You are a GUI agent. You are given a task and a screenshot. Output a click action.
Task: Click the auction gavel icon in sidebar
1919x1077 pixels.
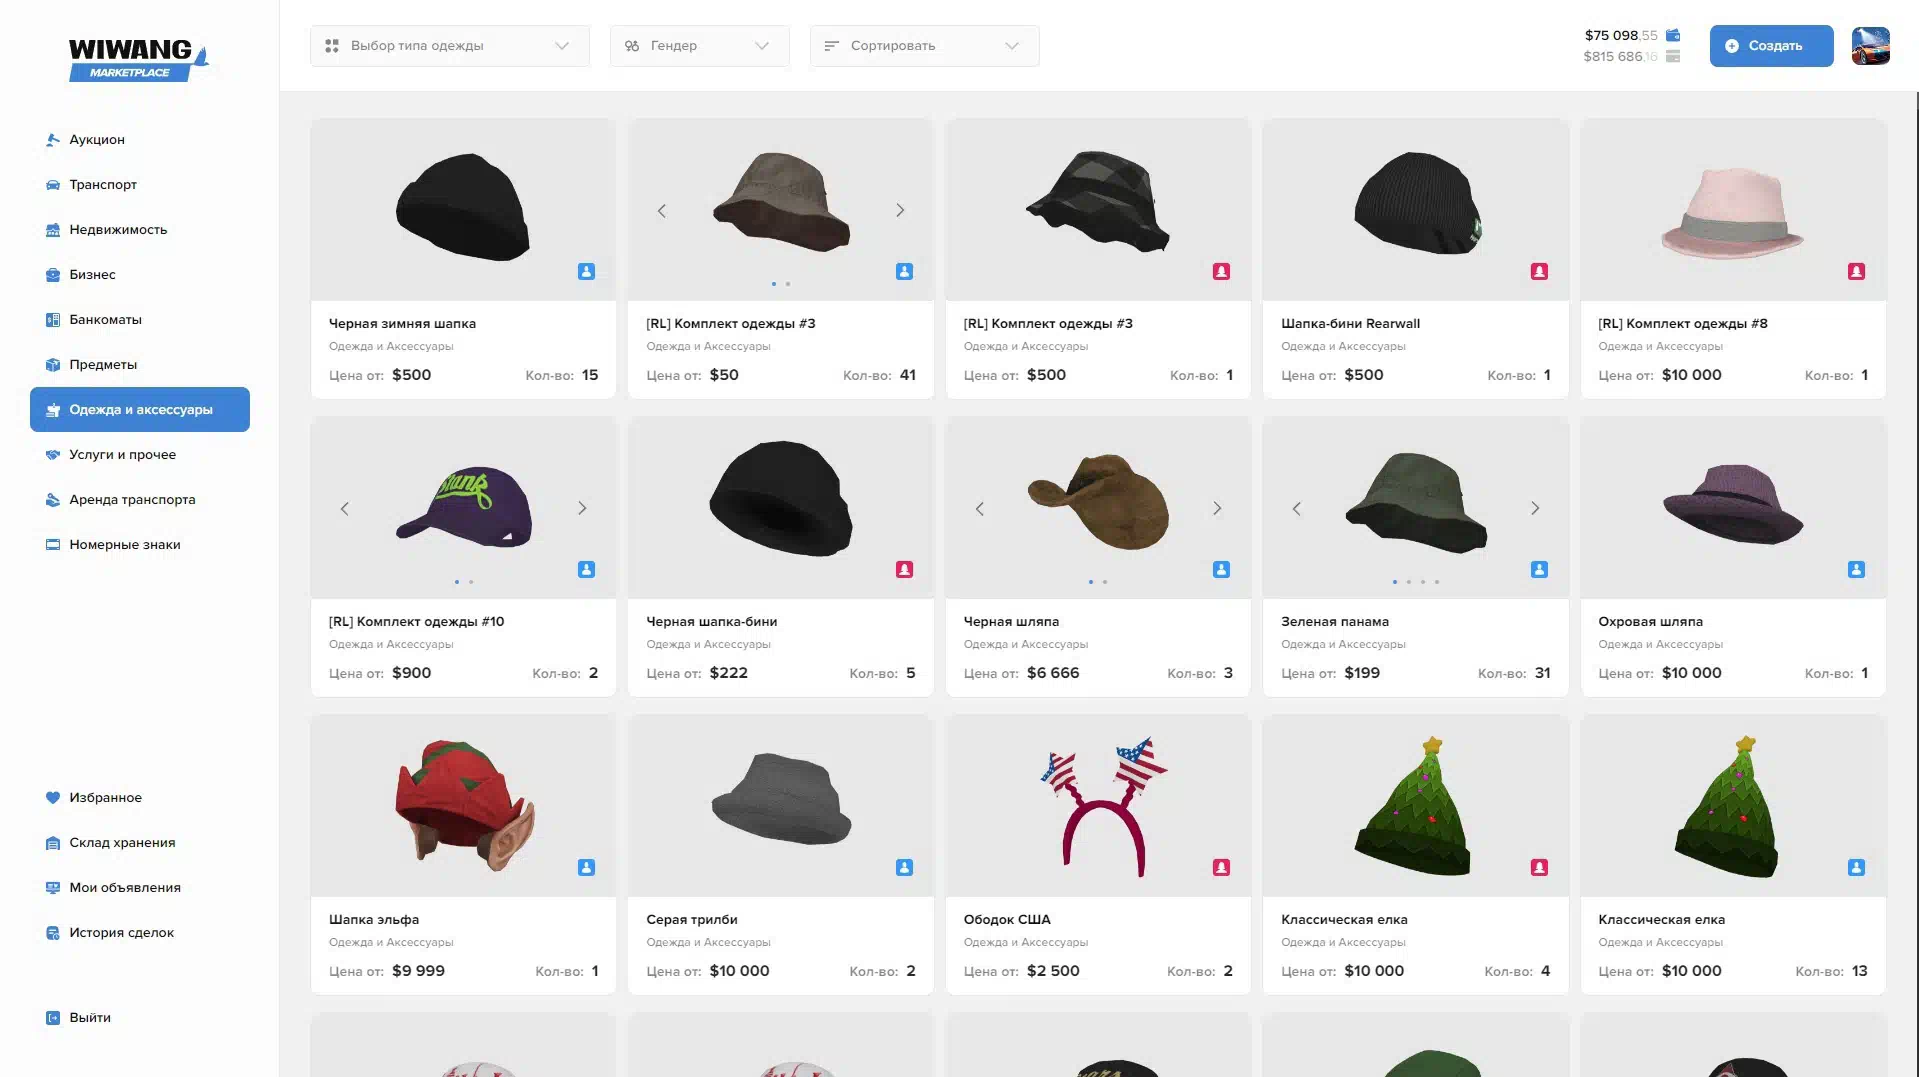click(x=53, y=140)
